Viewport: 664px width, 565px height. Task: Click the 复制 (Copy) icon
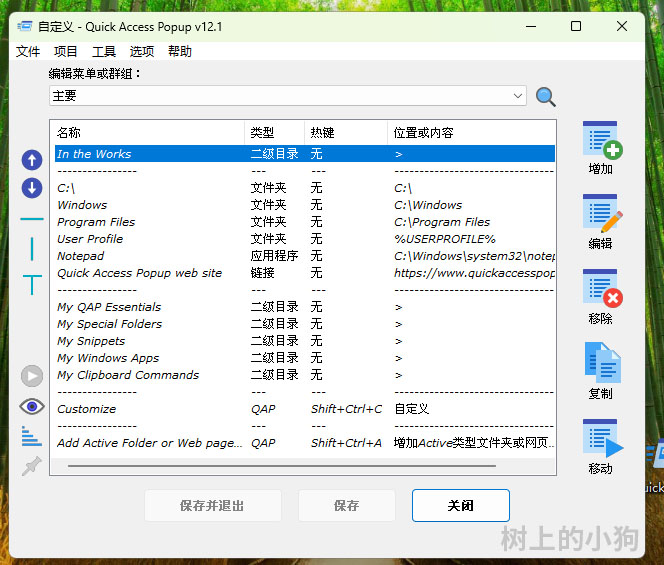[x=601, y=363]
